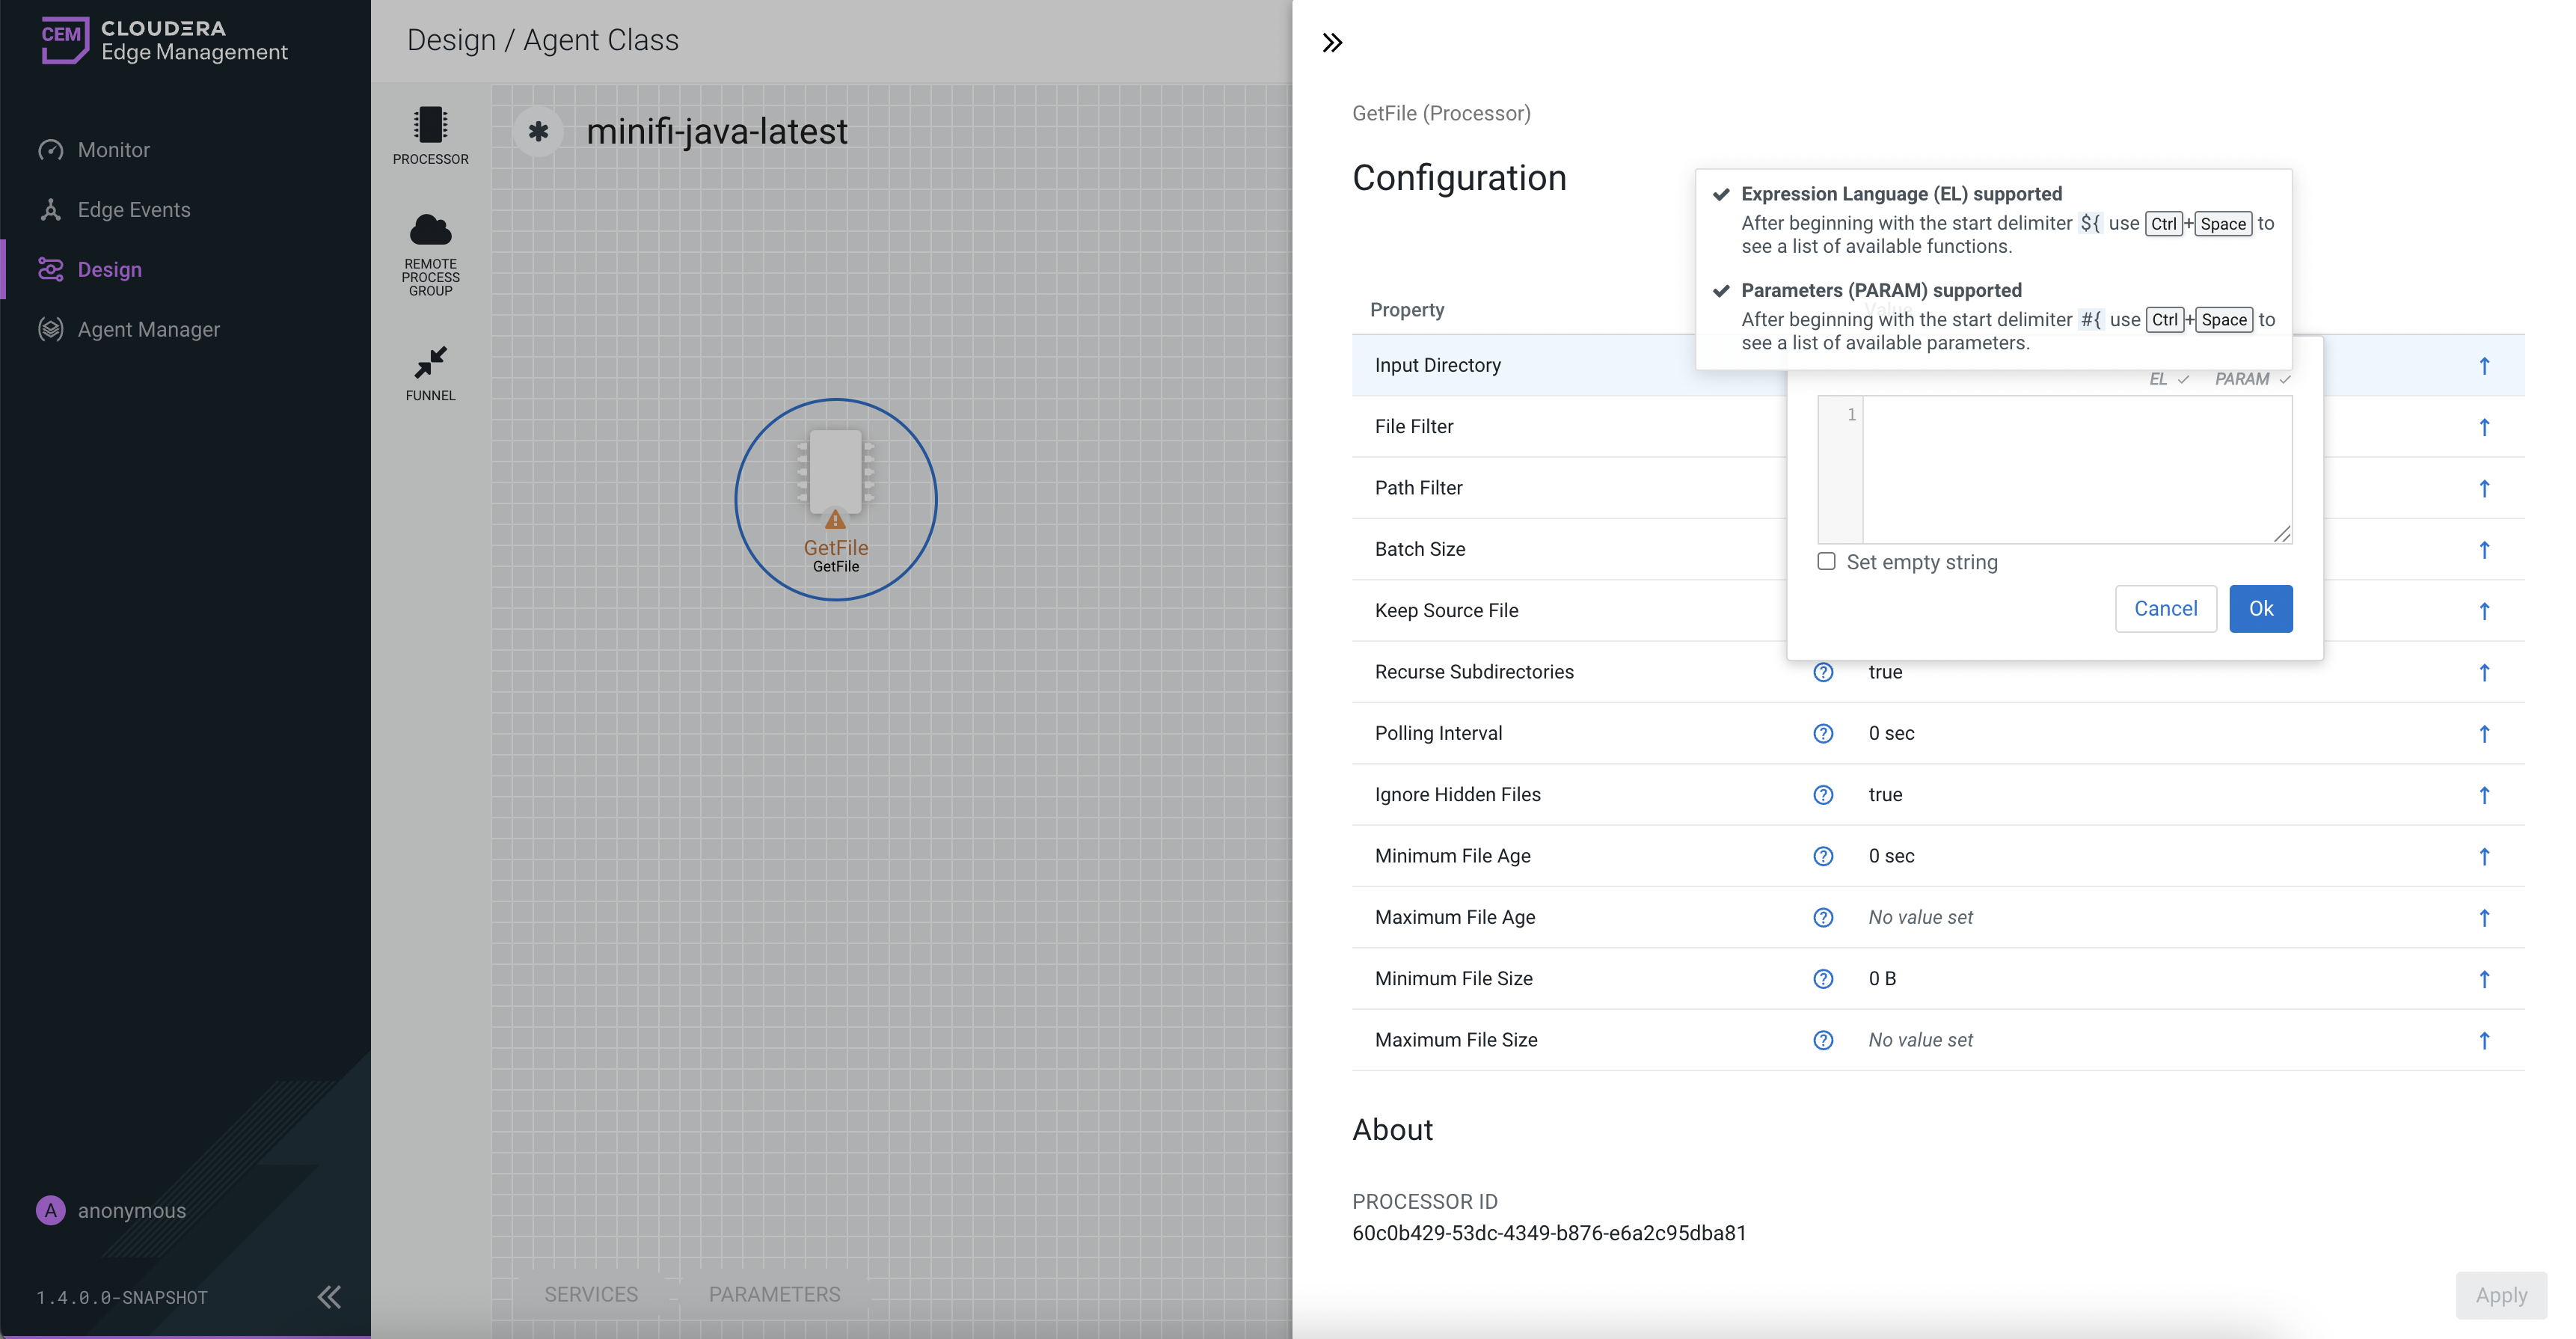Collapse the configuration side panel
The image size is (2576, 1339).
click(1332, 42)
